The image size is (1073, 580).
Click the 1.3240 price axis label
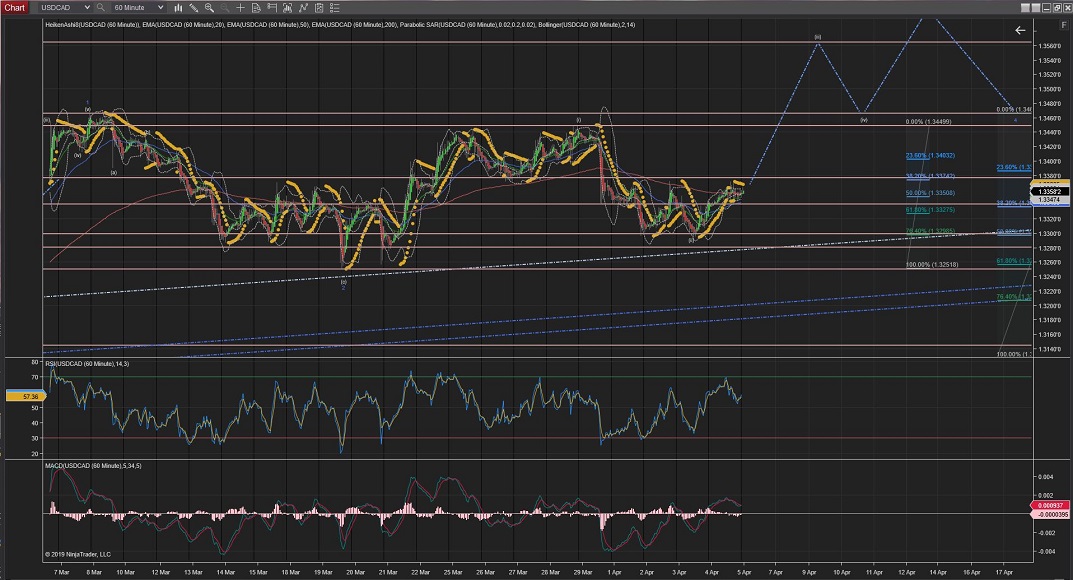click(1050, 277)
